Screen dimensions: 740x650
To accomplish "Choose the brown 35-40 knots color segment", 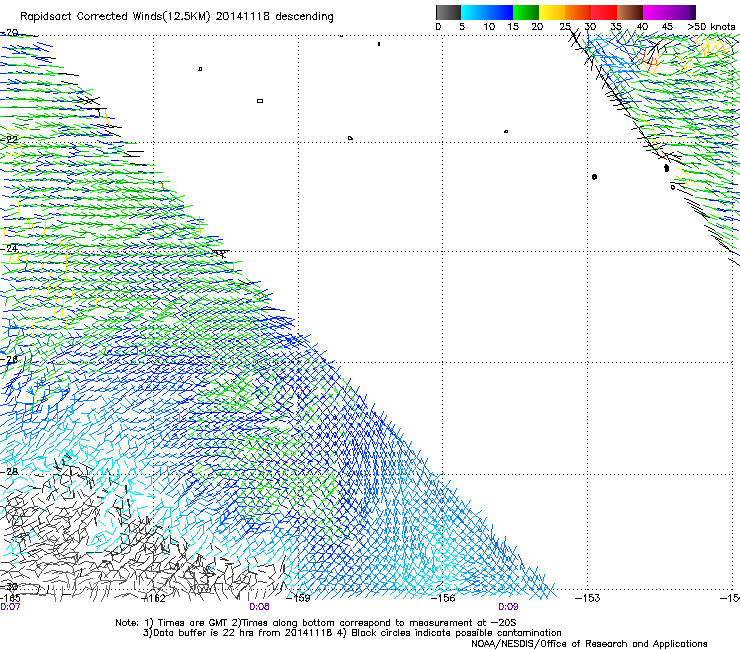I will (x=630, y=12).
